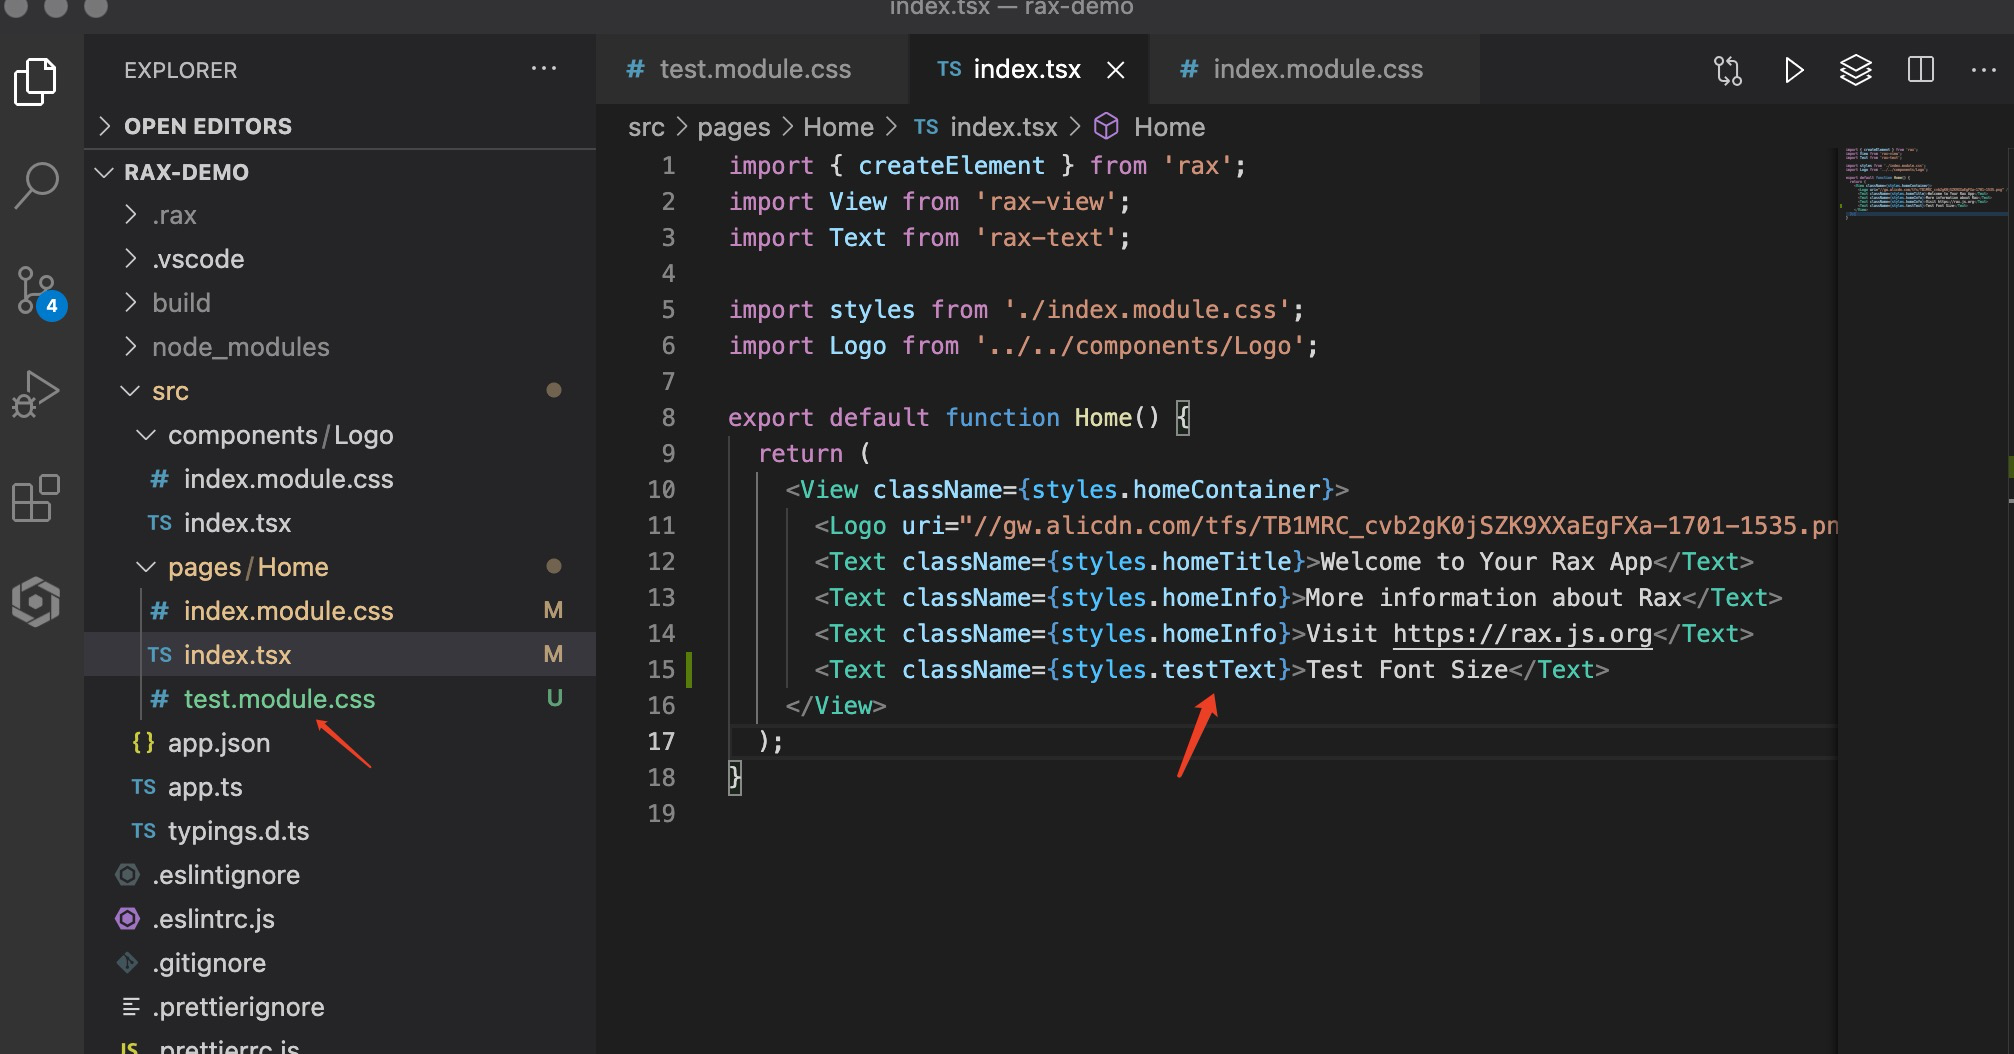Open the Run and Debug view
Image resolution: width=2014 pixels, height=1054 pixels.
click(36, 394)
